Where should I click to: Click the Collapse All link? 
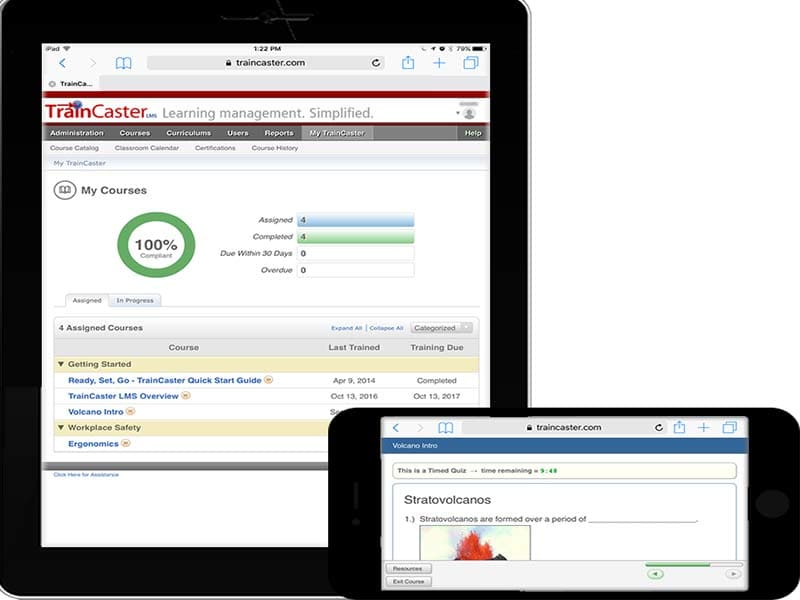[386, 328]
